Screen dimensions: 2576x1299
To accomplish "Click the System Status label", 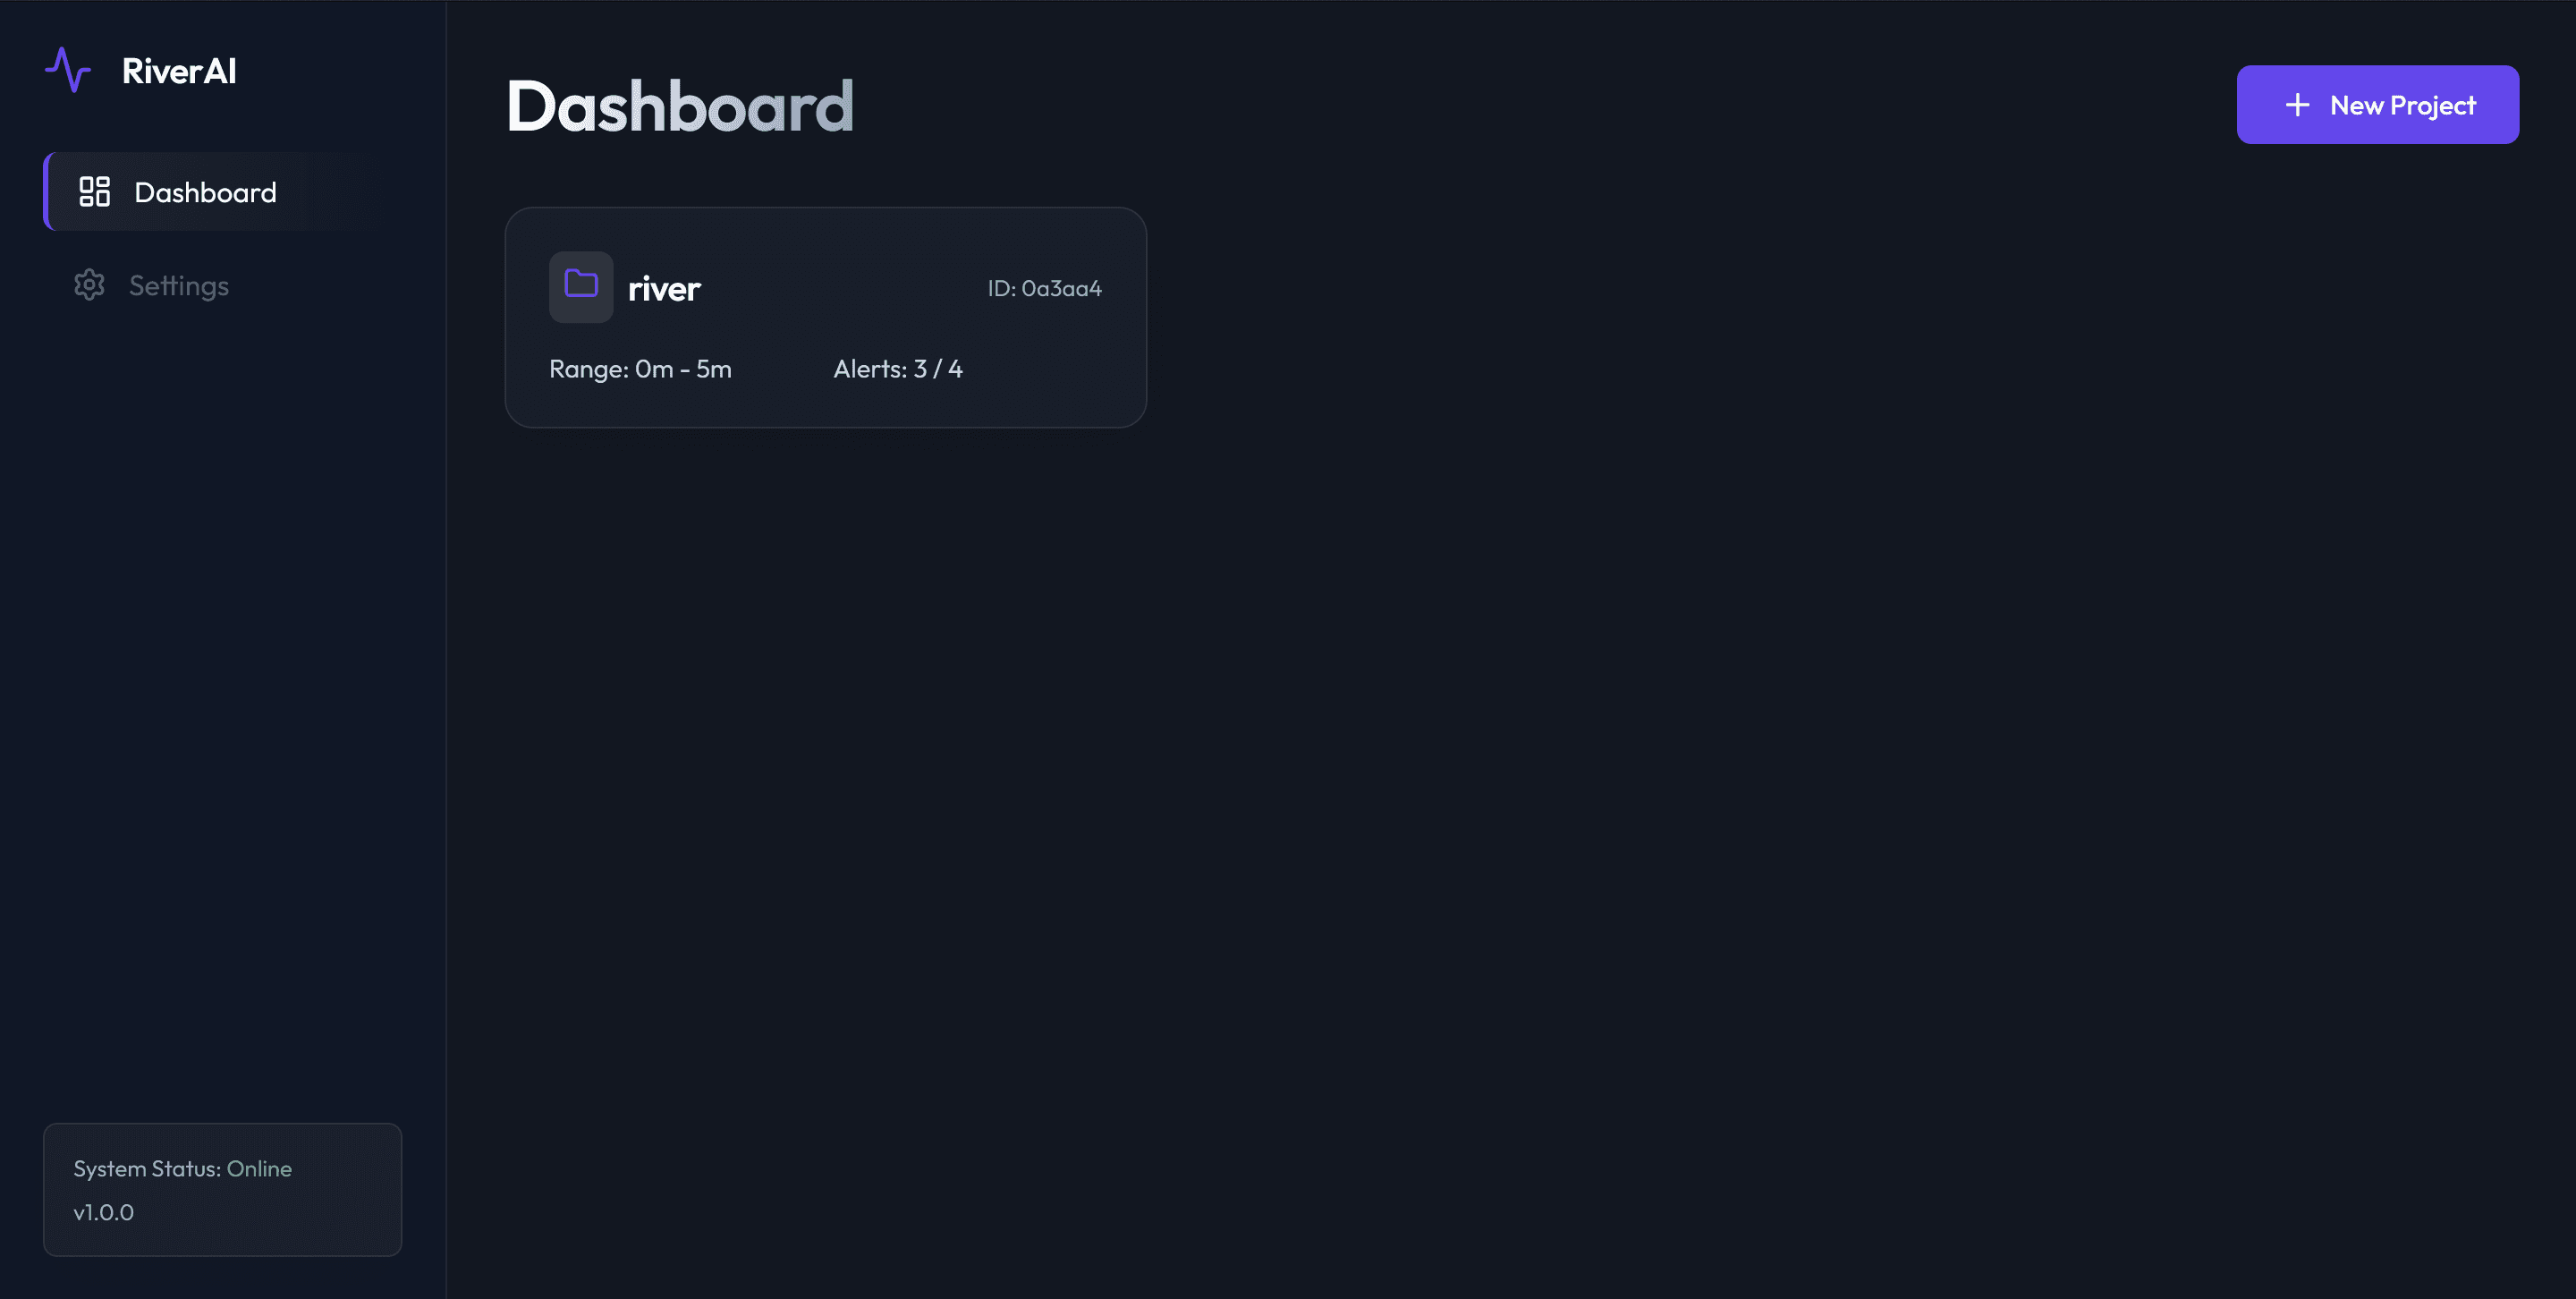I will point(147,1169).
